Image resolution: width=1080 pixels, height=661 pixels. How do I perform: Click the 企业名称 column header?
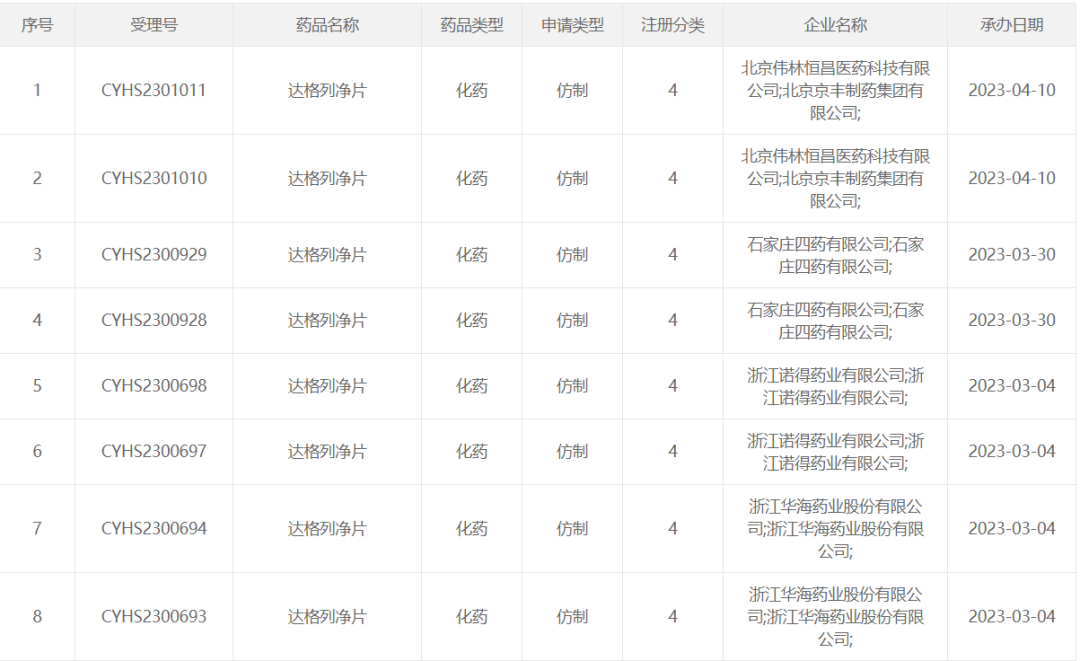[835, 25]
